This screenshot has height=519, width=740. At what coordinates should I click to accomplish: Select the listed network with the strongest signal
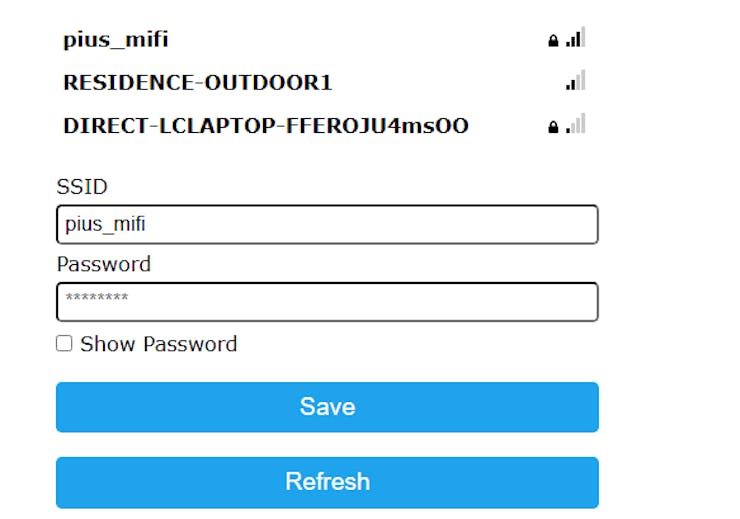point(116,40)
